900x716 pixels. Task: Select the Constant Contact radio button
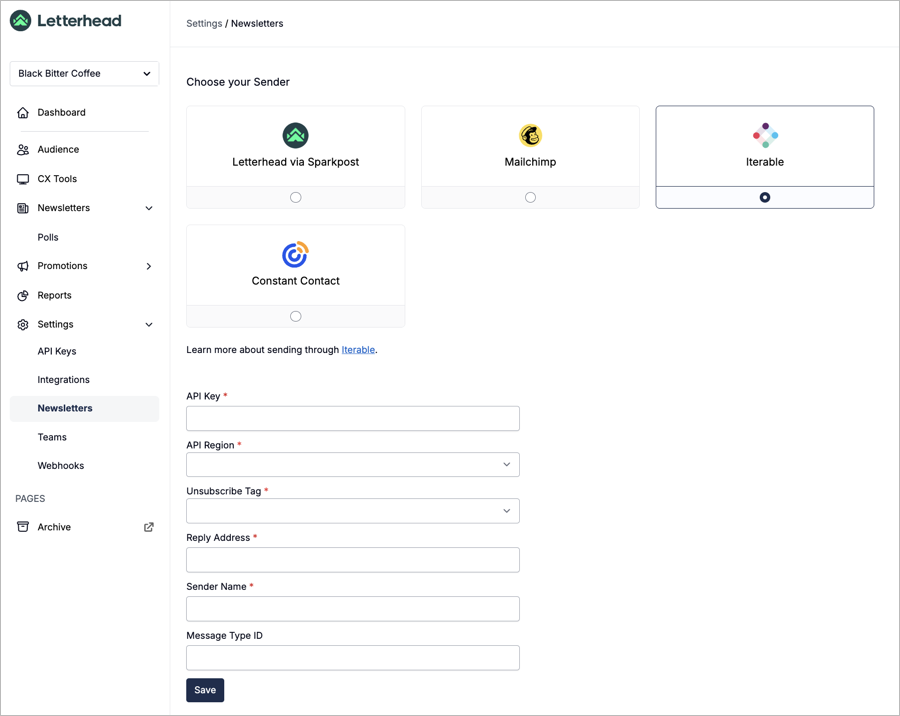click(296, 316)
